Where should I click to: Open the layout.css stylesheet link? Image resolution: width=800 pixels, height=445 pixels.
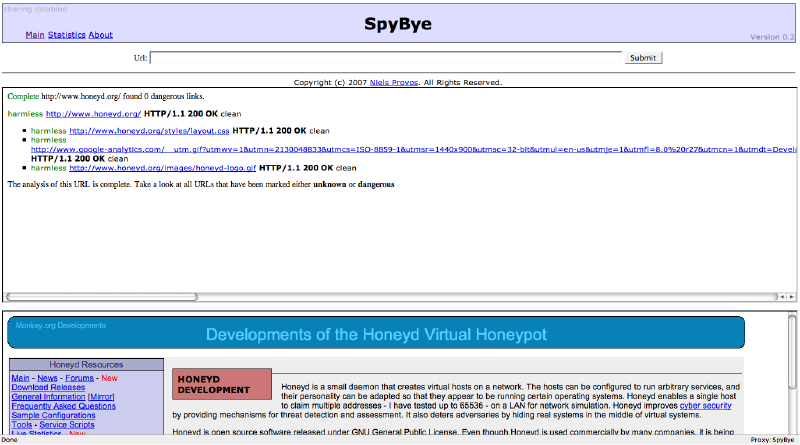149,131
